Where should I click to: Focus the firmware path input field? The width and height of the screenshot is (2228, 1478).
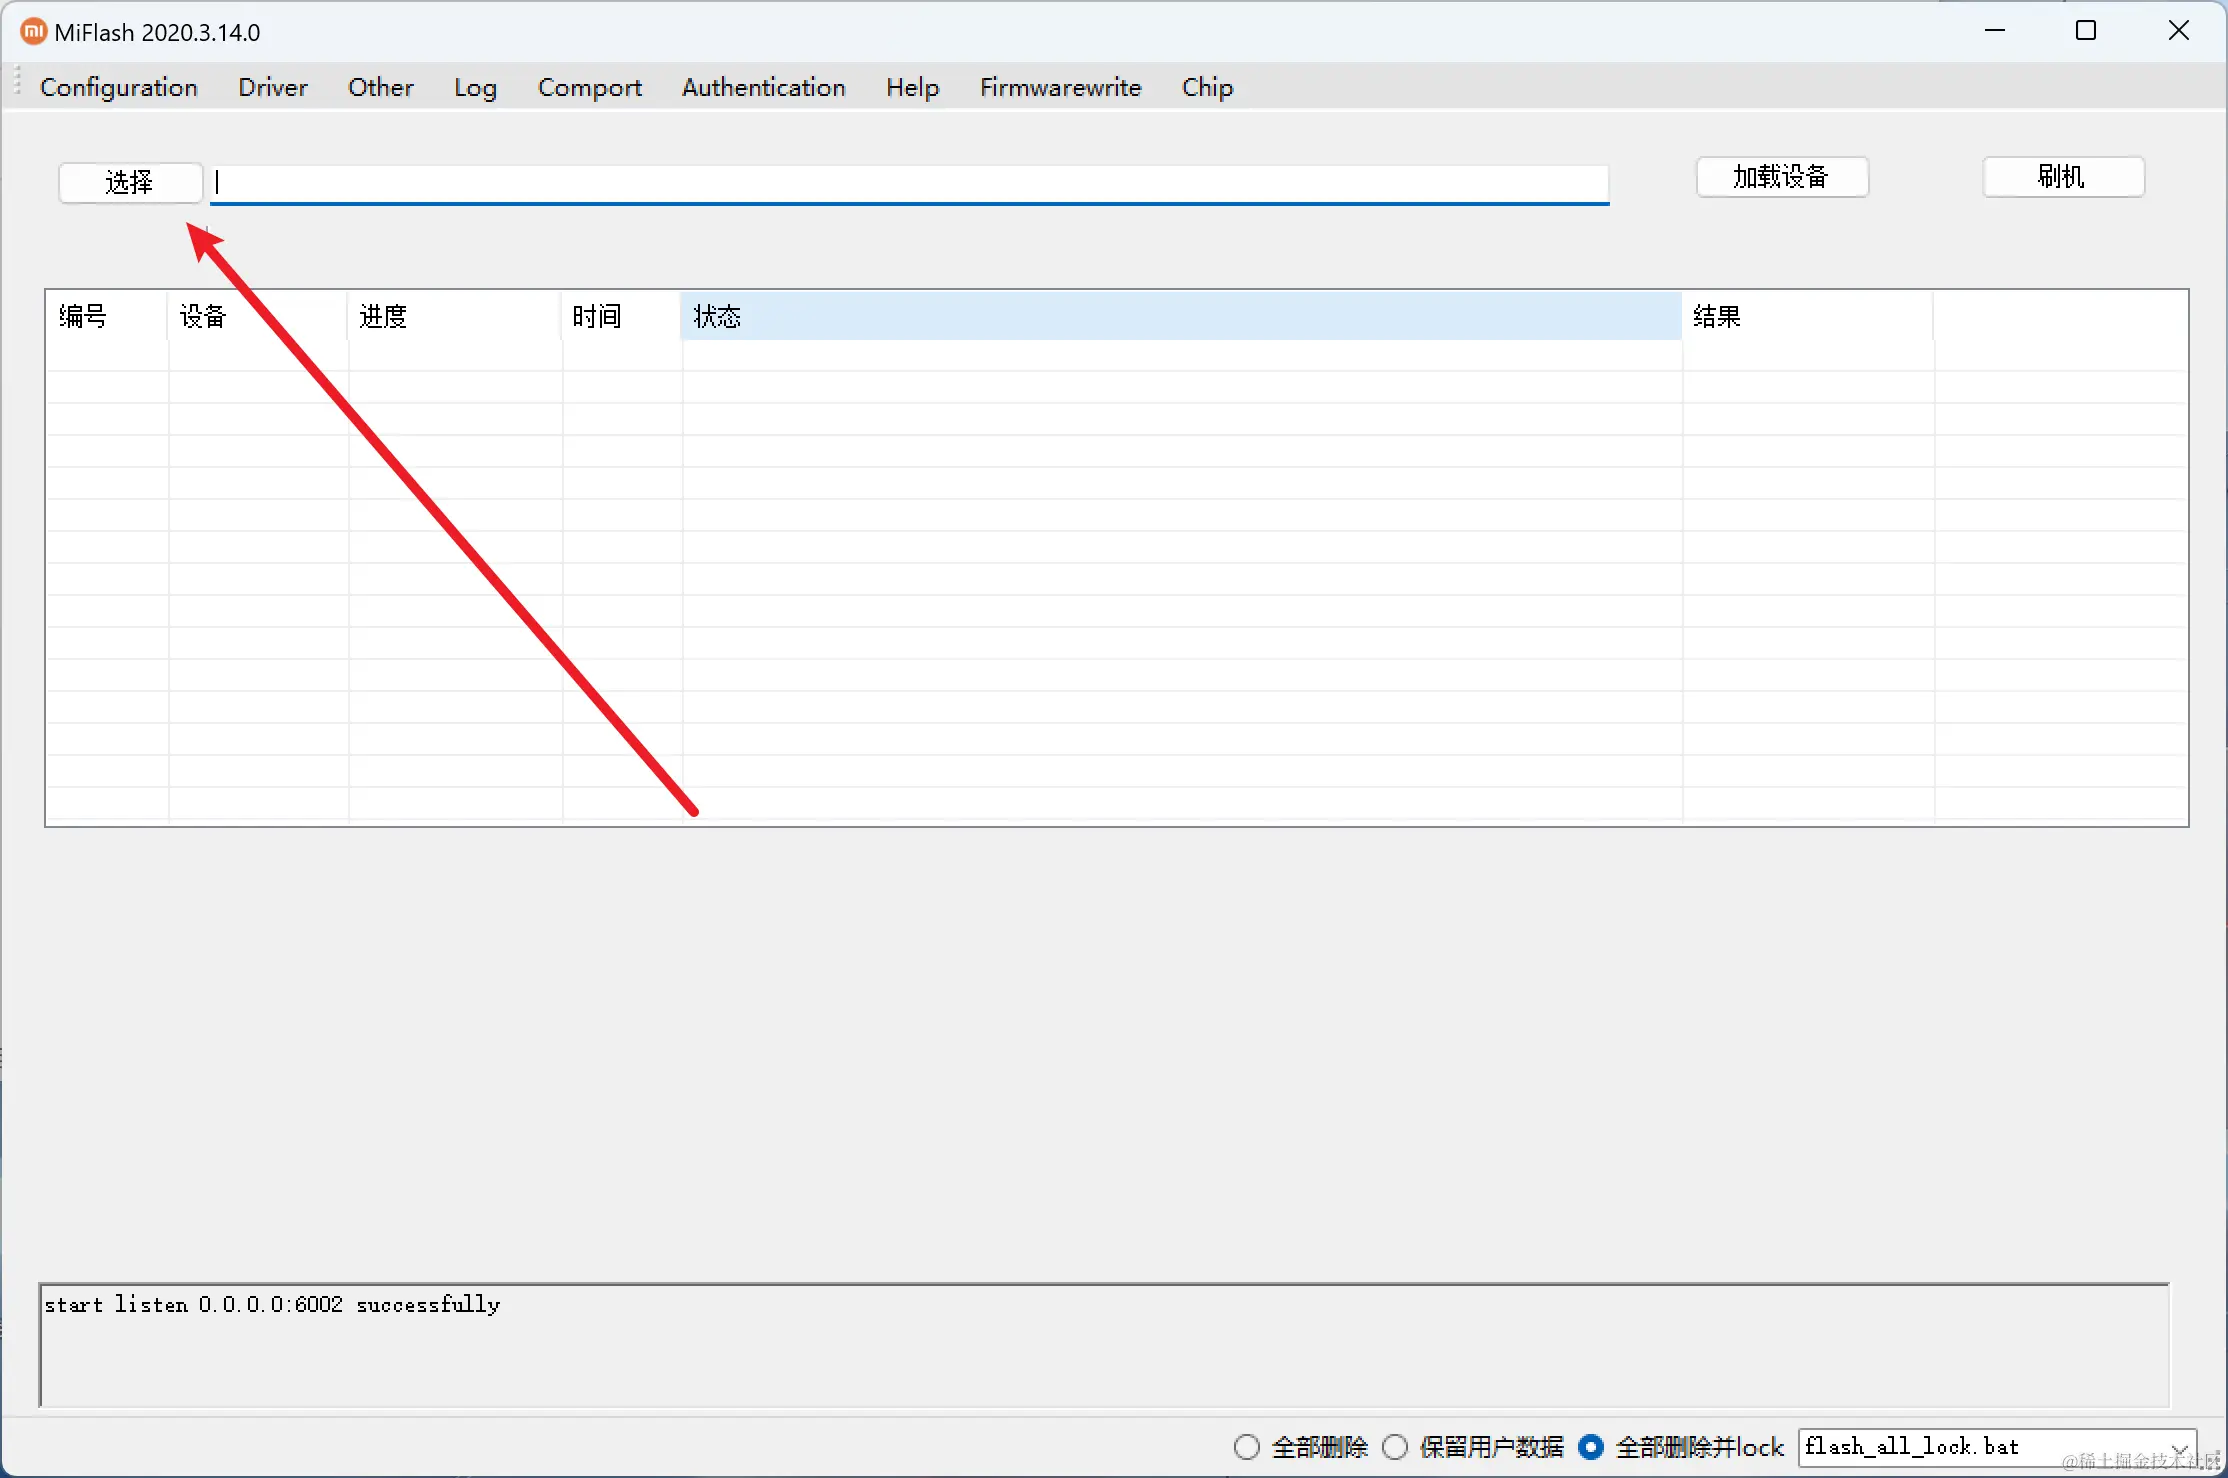point(908,183)
